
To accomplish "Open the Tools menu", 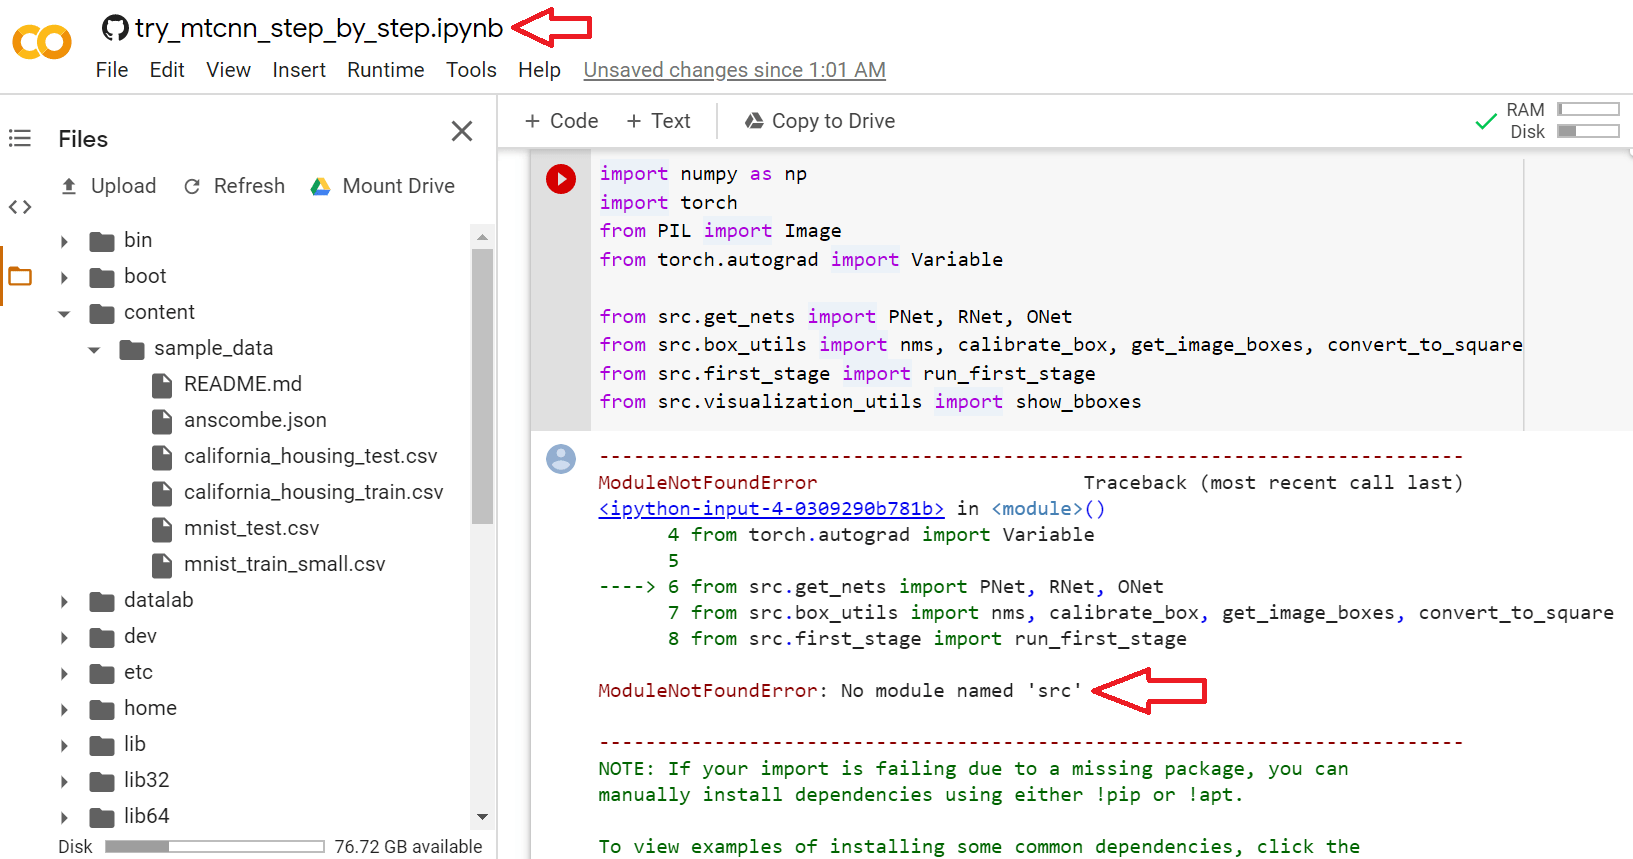I will click(471, 70).
